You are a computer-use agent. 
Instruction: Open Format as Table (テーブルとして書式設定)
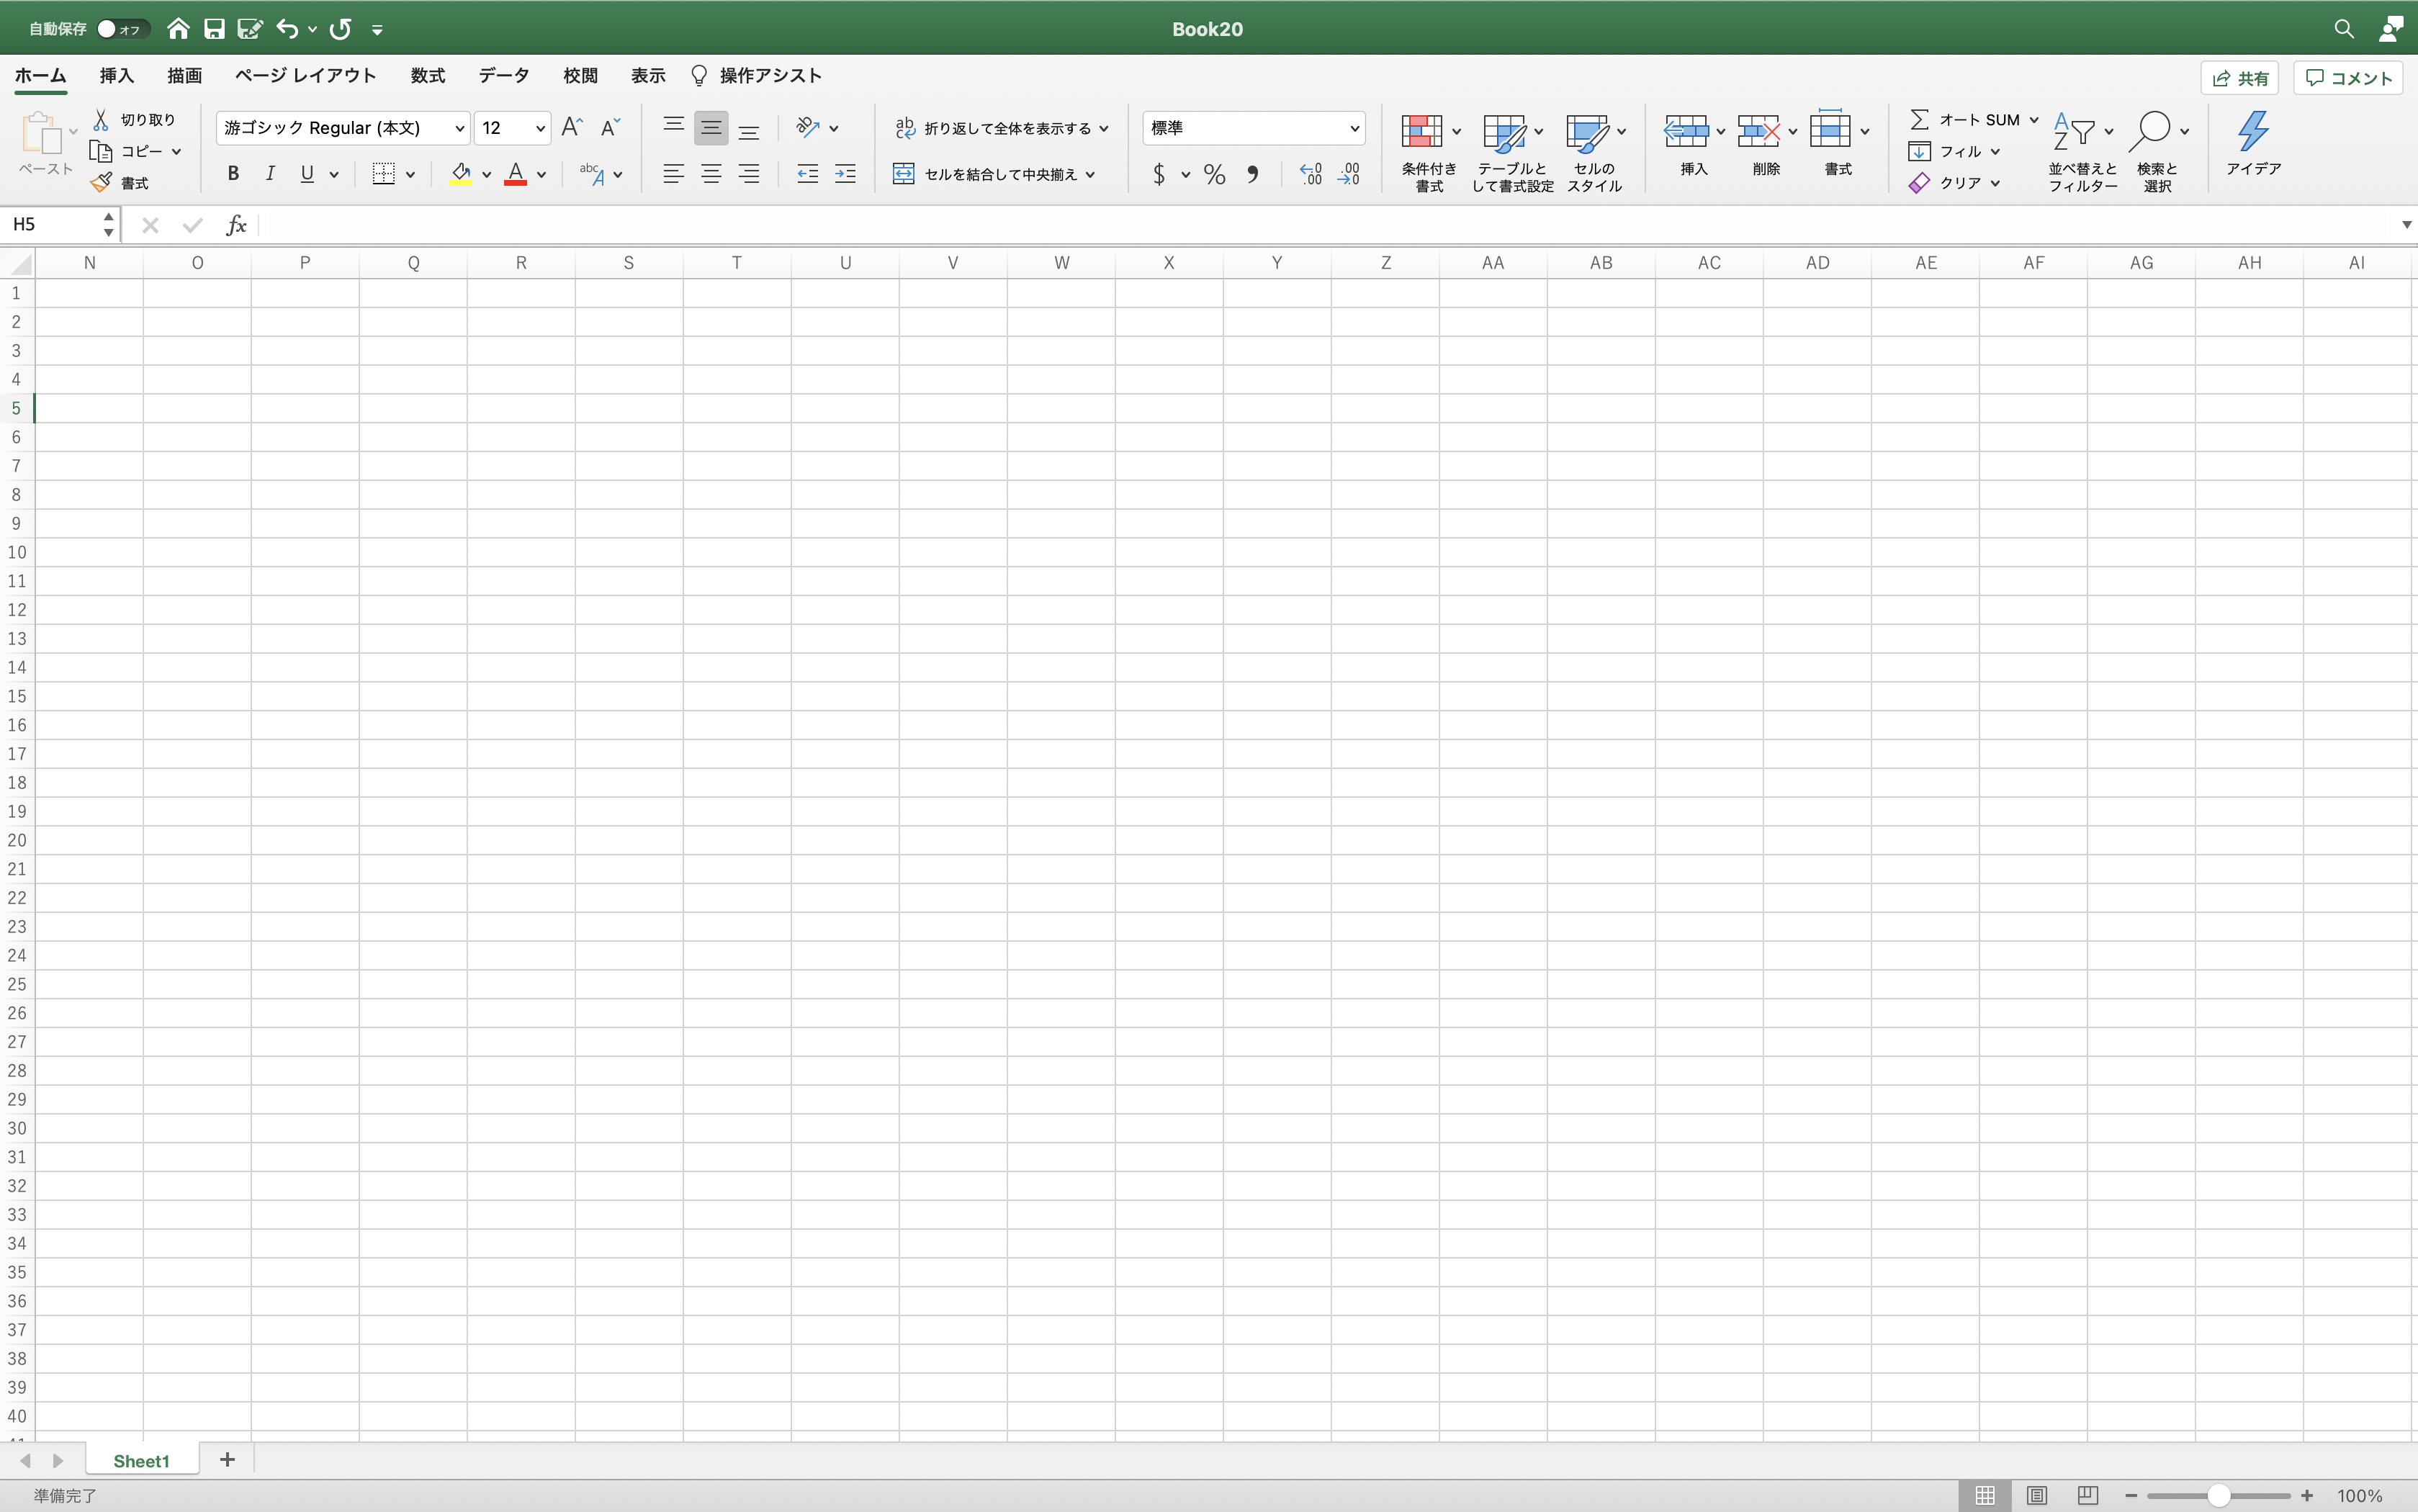point(1512,152)
